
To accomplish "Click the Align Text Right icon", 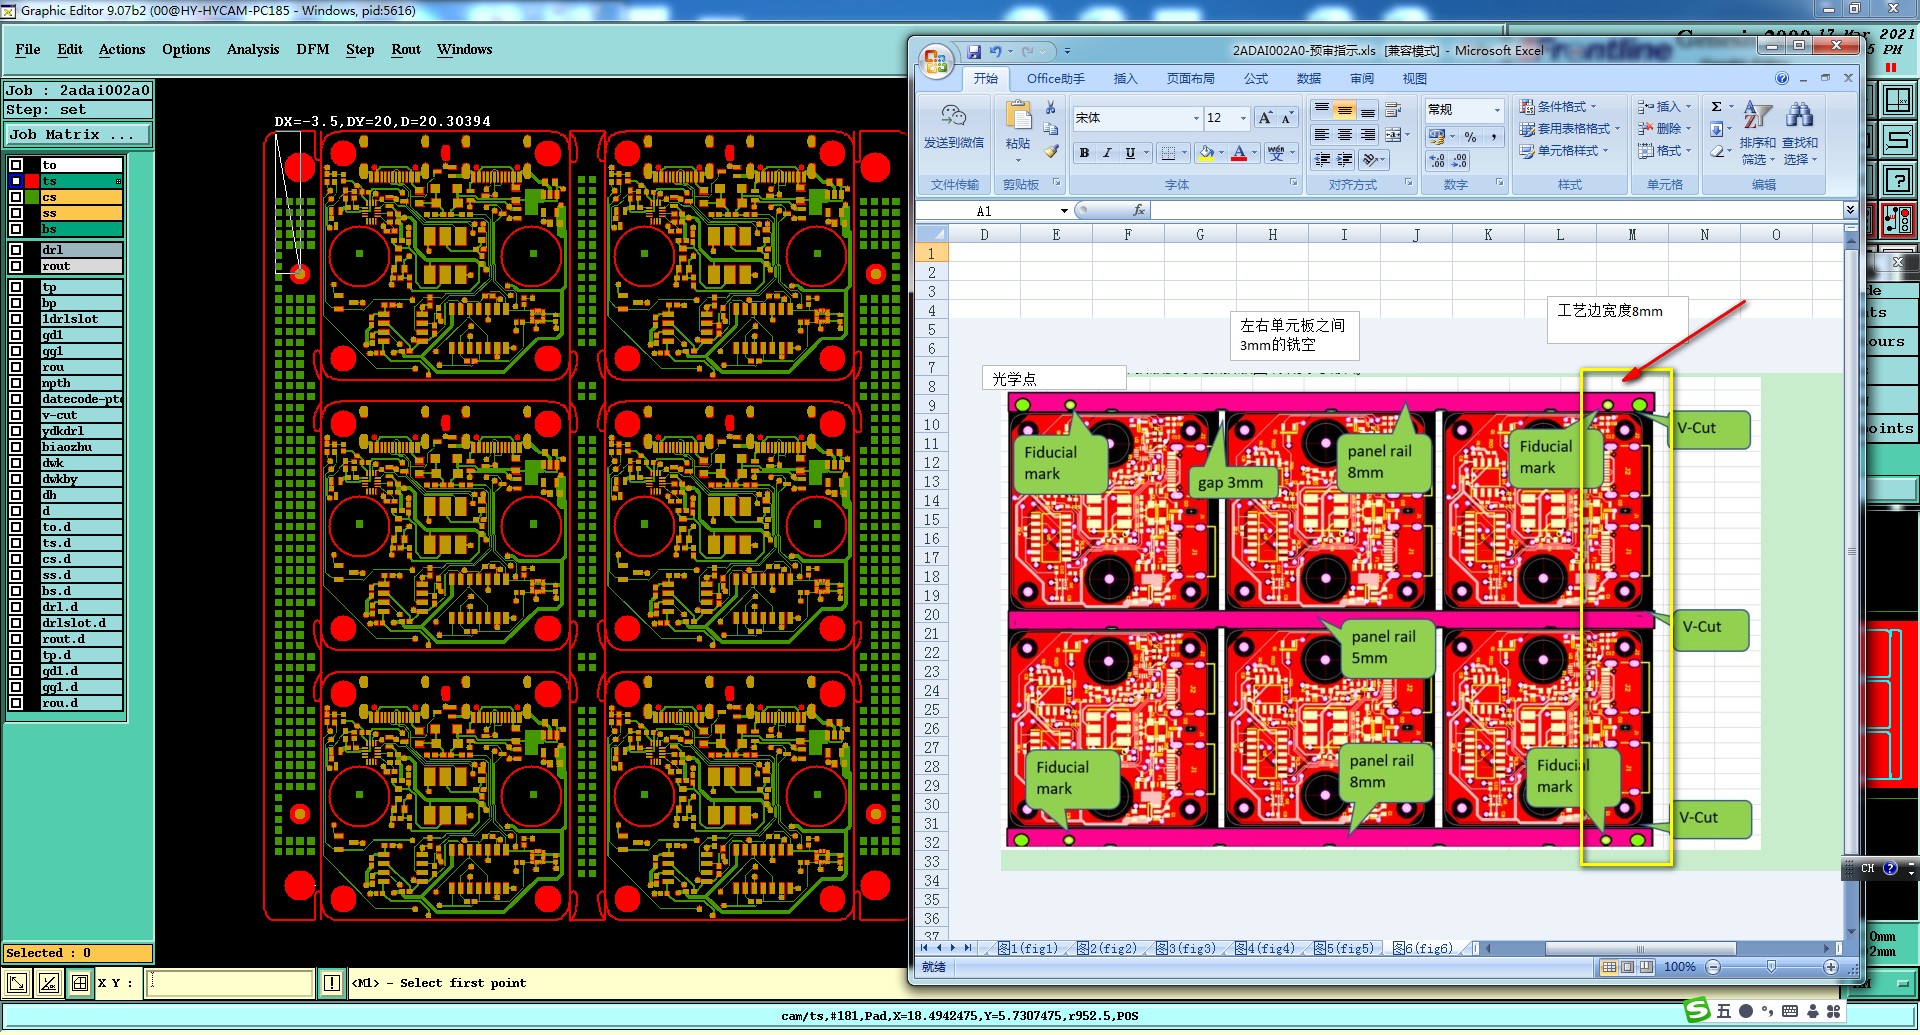I will 1368,134.
